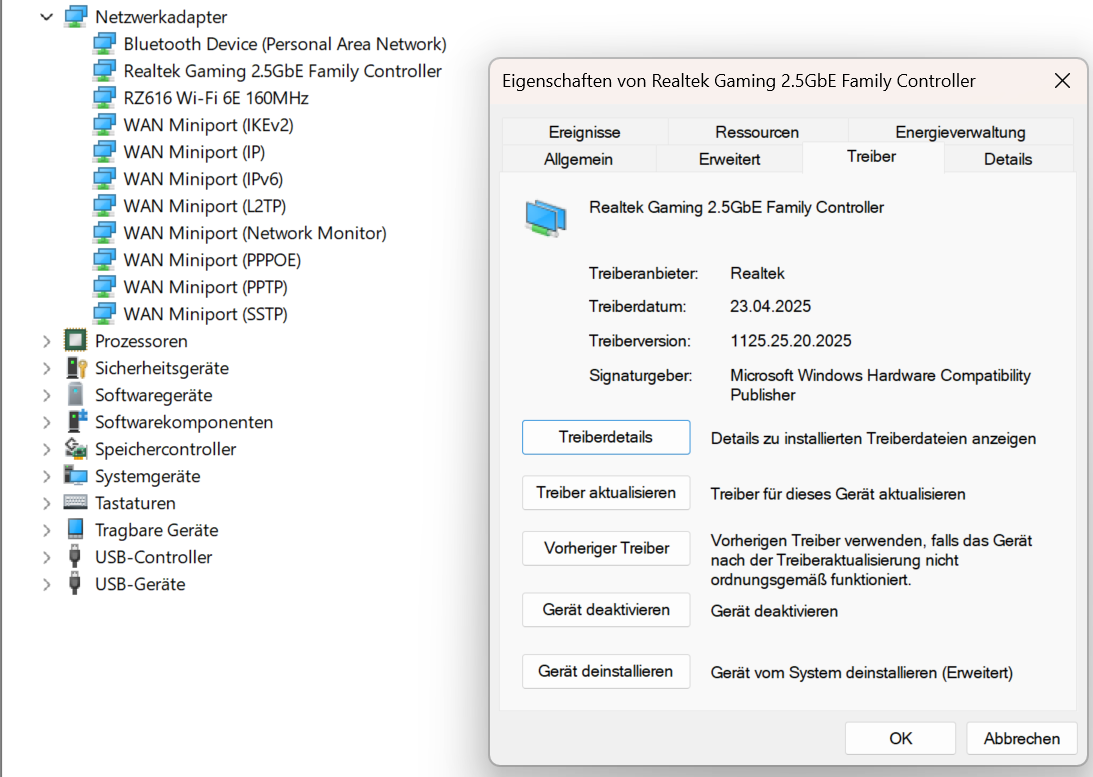Expand the Sicherheitsgeräte category

pyautogui.click(x=47, y=369)
